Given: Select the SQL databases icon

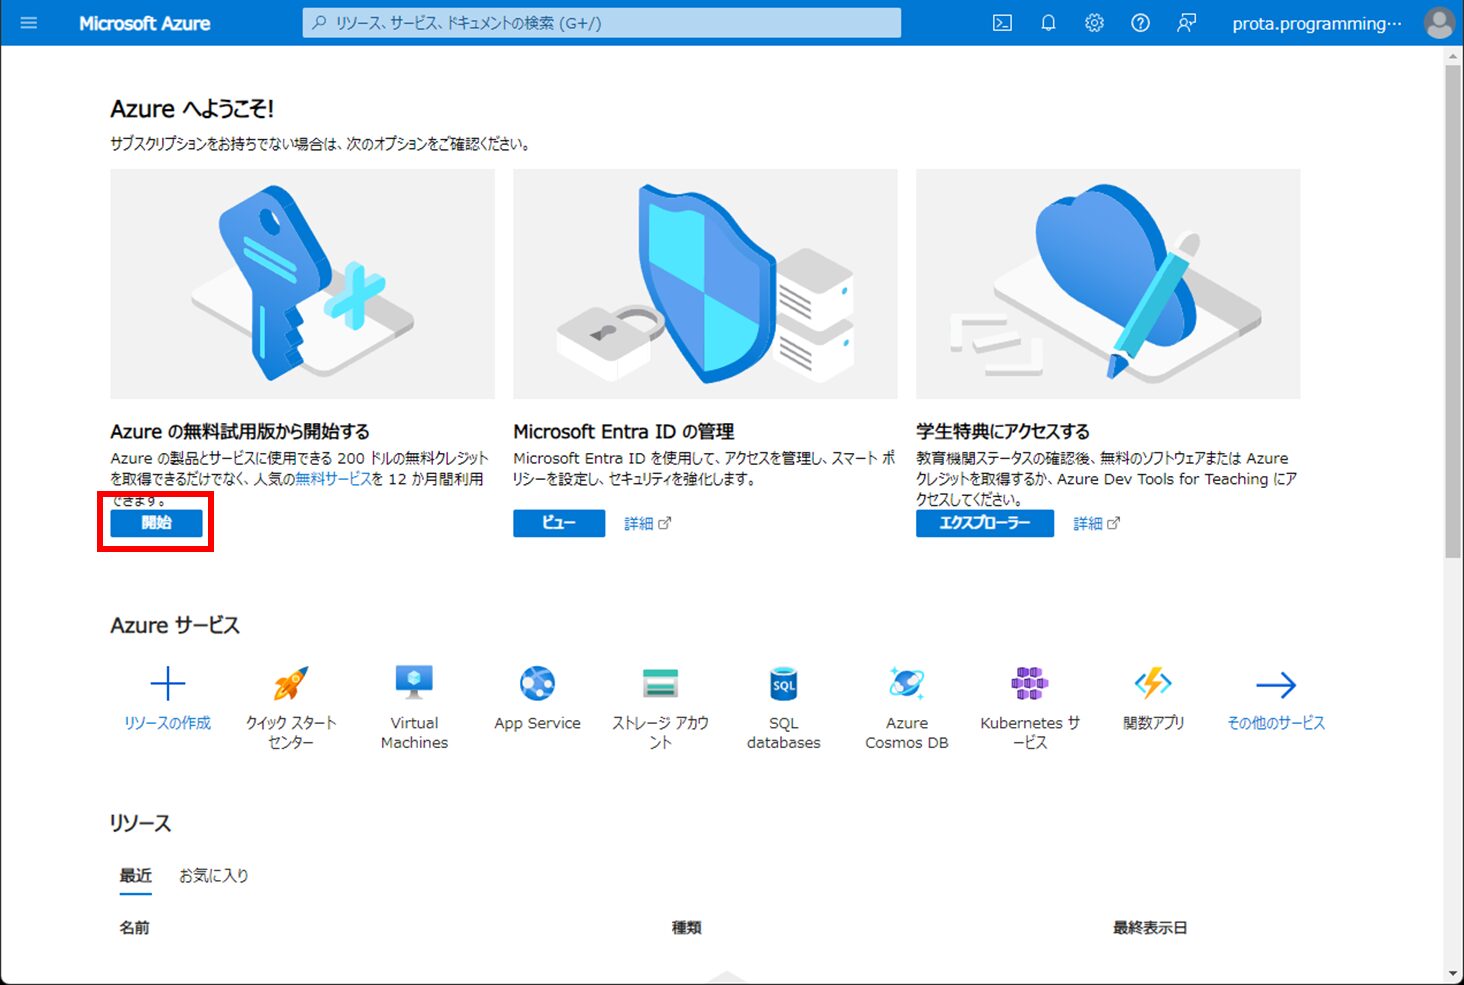Looking at the screenshot, I should pos(783,683).
